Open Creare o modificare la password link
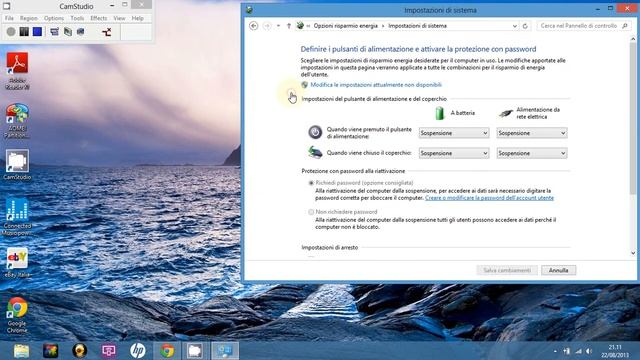640x360 pixels. tap(489, 198)
